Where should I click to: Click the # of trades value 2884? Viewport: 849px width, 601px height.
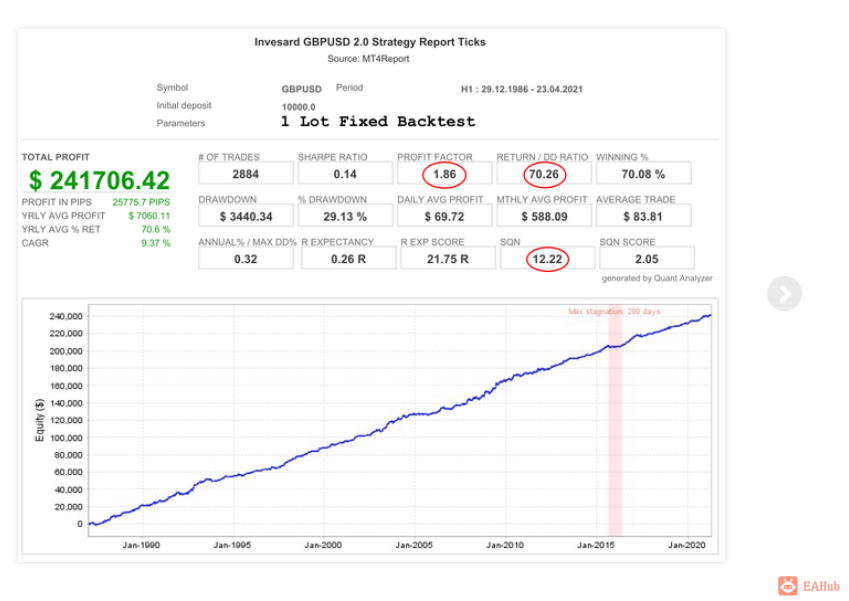[245, 174]
